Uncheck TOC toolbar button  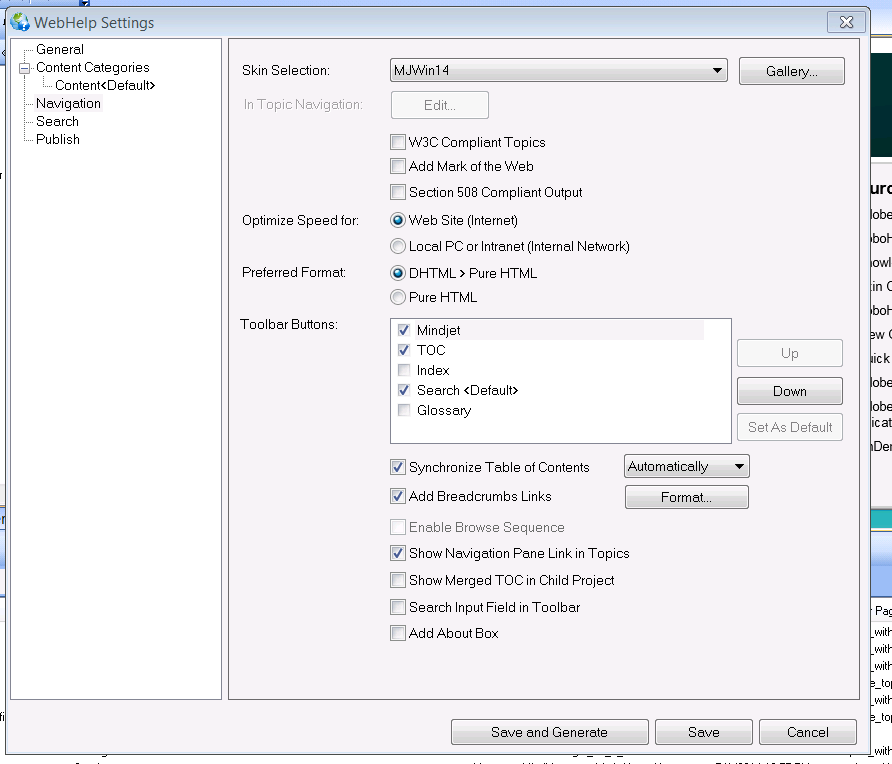click(404, 350)
